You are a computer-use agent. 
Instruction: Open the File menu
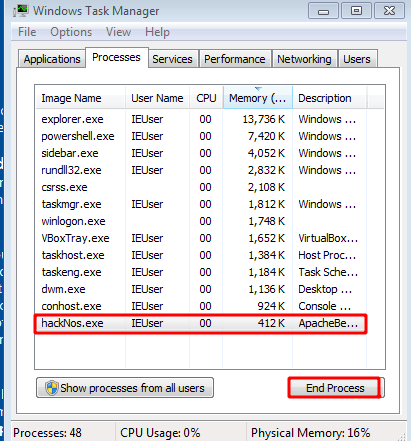pyautogui.click(x=27, y=32)
